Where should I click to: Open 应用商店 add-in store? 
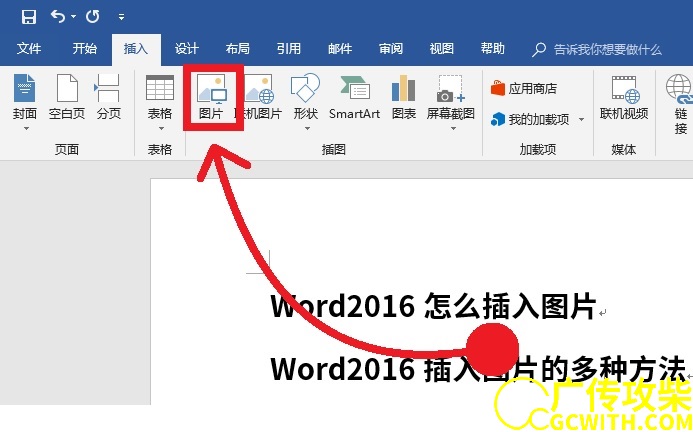pos(524,88)
